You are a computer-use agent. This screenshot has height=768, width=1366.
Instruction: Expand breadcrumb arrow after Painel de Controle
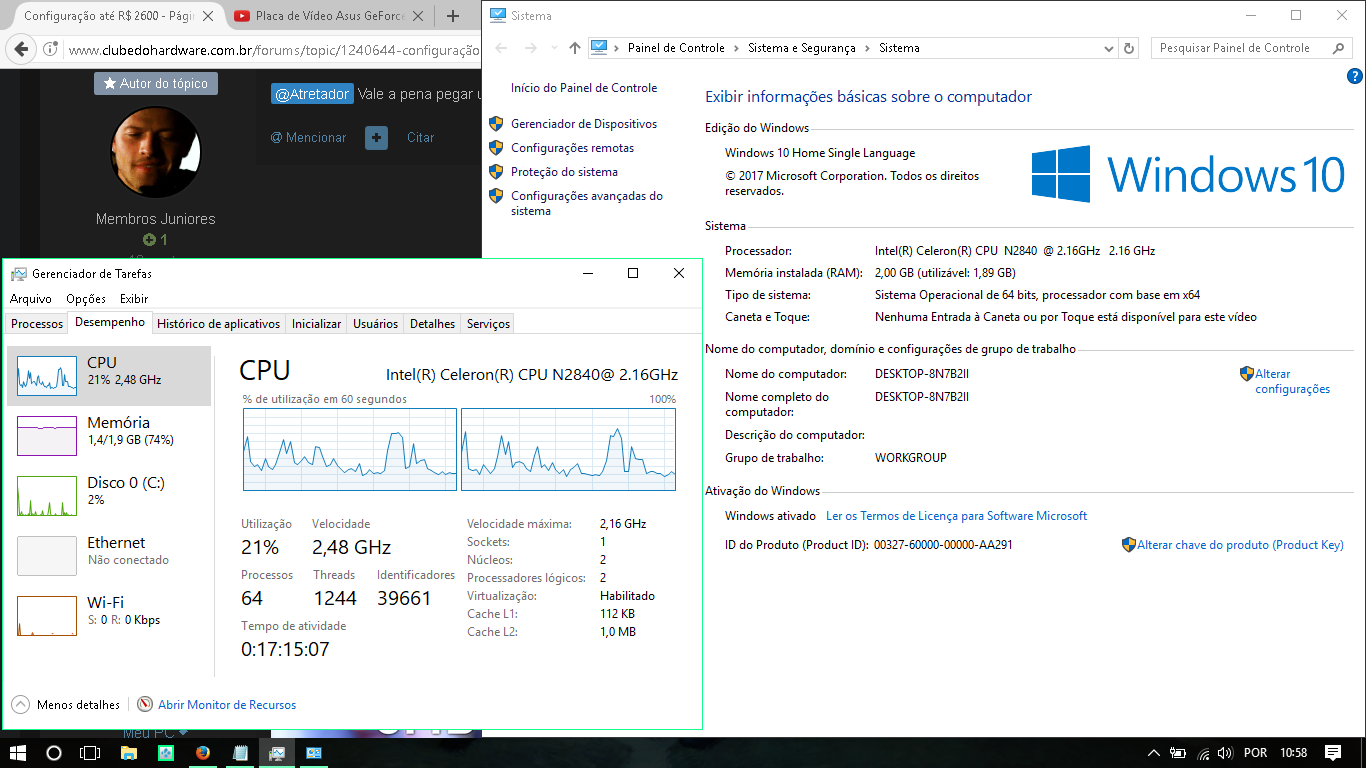tap(736, 48)
